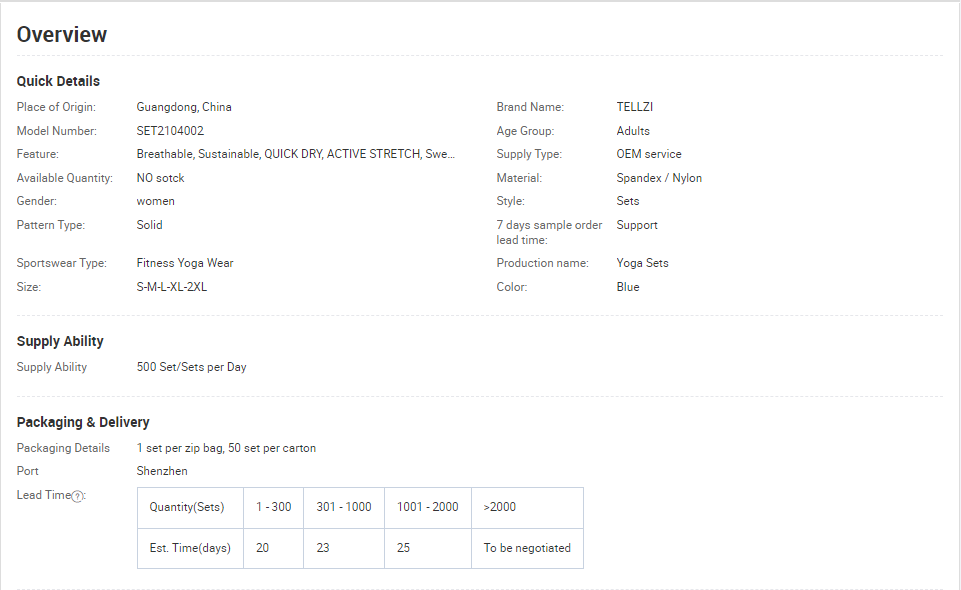Click the Shenzhen port value
The width and height of the screenshot is (961, 590).
tap(162, 471)
